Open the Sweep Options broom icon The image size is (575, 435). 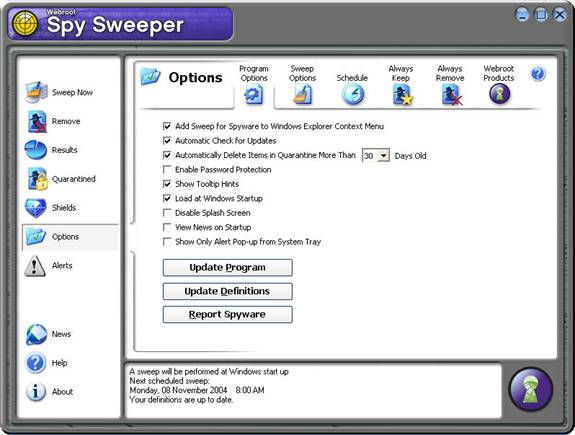(303, 94)
